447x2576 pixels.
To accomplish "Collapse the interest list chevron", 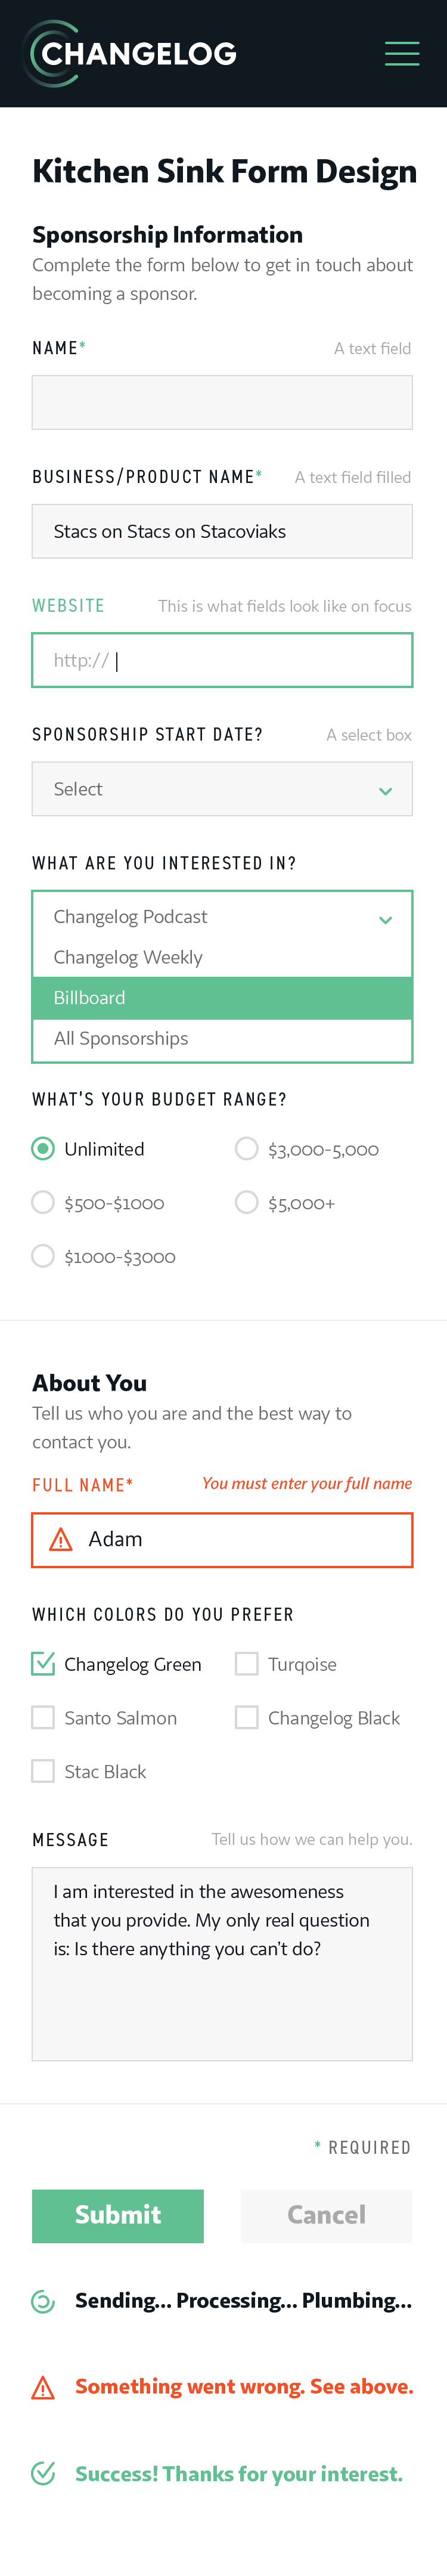I will [x=385, y=919].
